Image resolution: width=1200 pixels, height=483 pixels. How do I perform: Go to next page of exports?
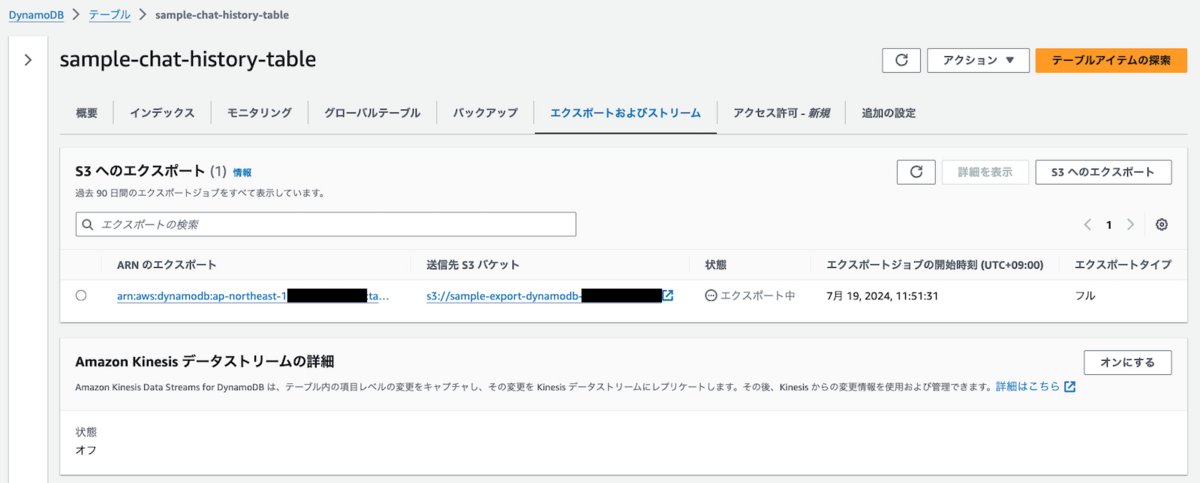[1131, 224]
